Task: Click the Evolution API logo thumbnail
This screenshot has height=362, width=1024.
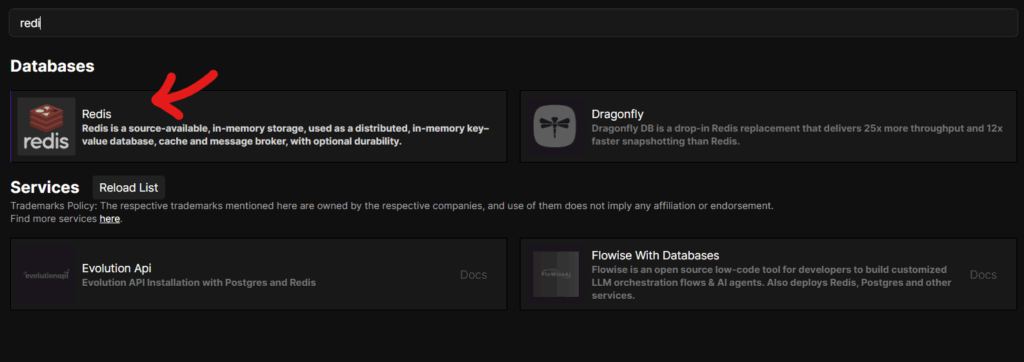Action: (x=46, y=274)
